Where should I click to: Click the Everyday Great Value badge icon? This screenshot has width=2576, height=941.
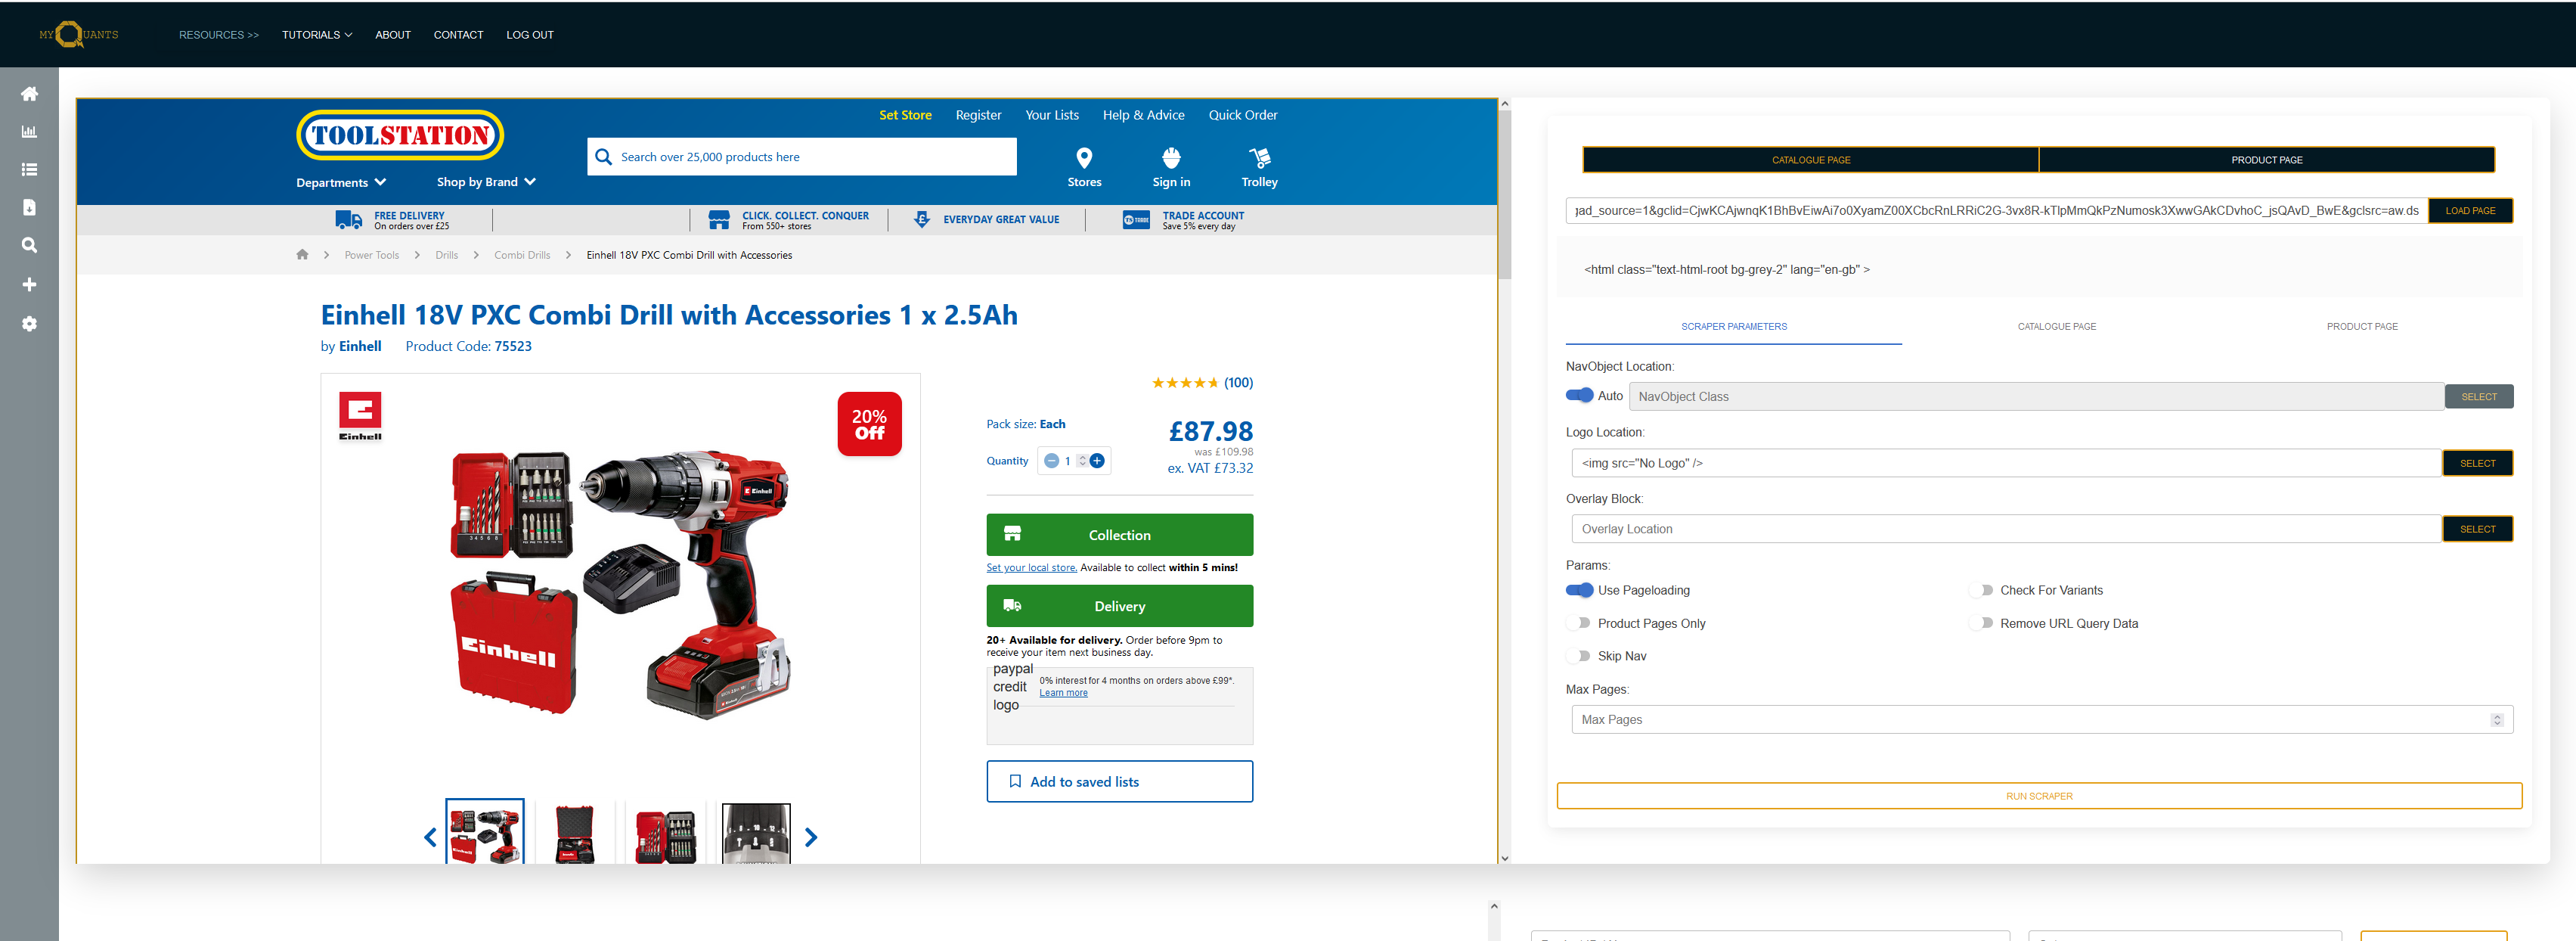click(922, 220)
